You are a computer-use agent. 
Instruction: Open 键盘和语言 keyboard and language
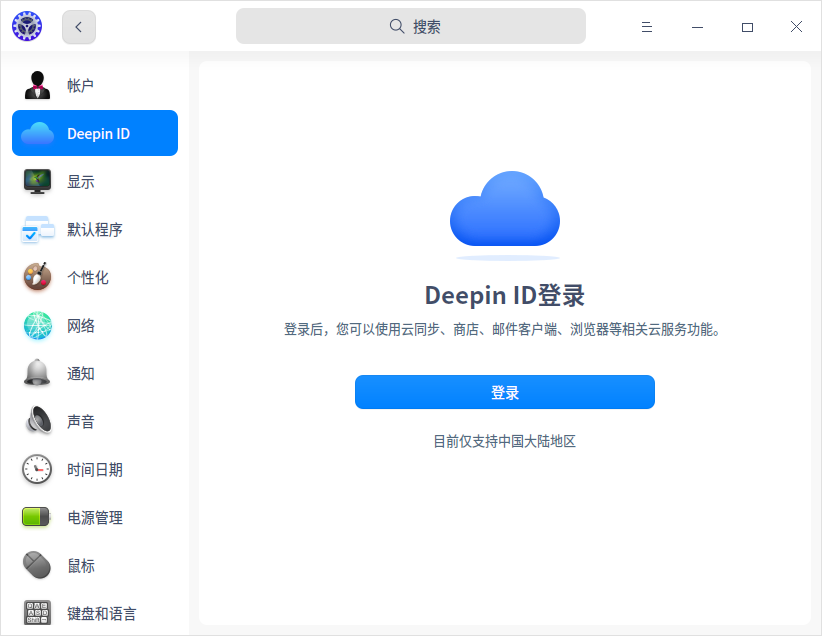pos(95,613)
